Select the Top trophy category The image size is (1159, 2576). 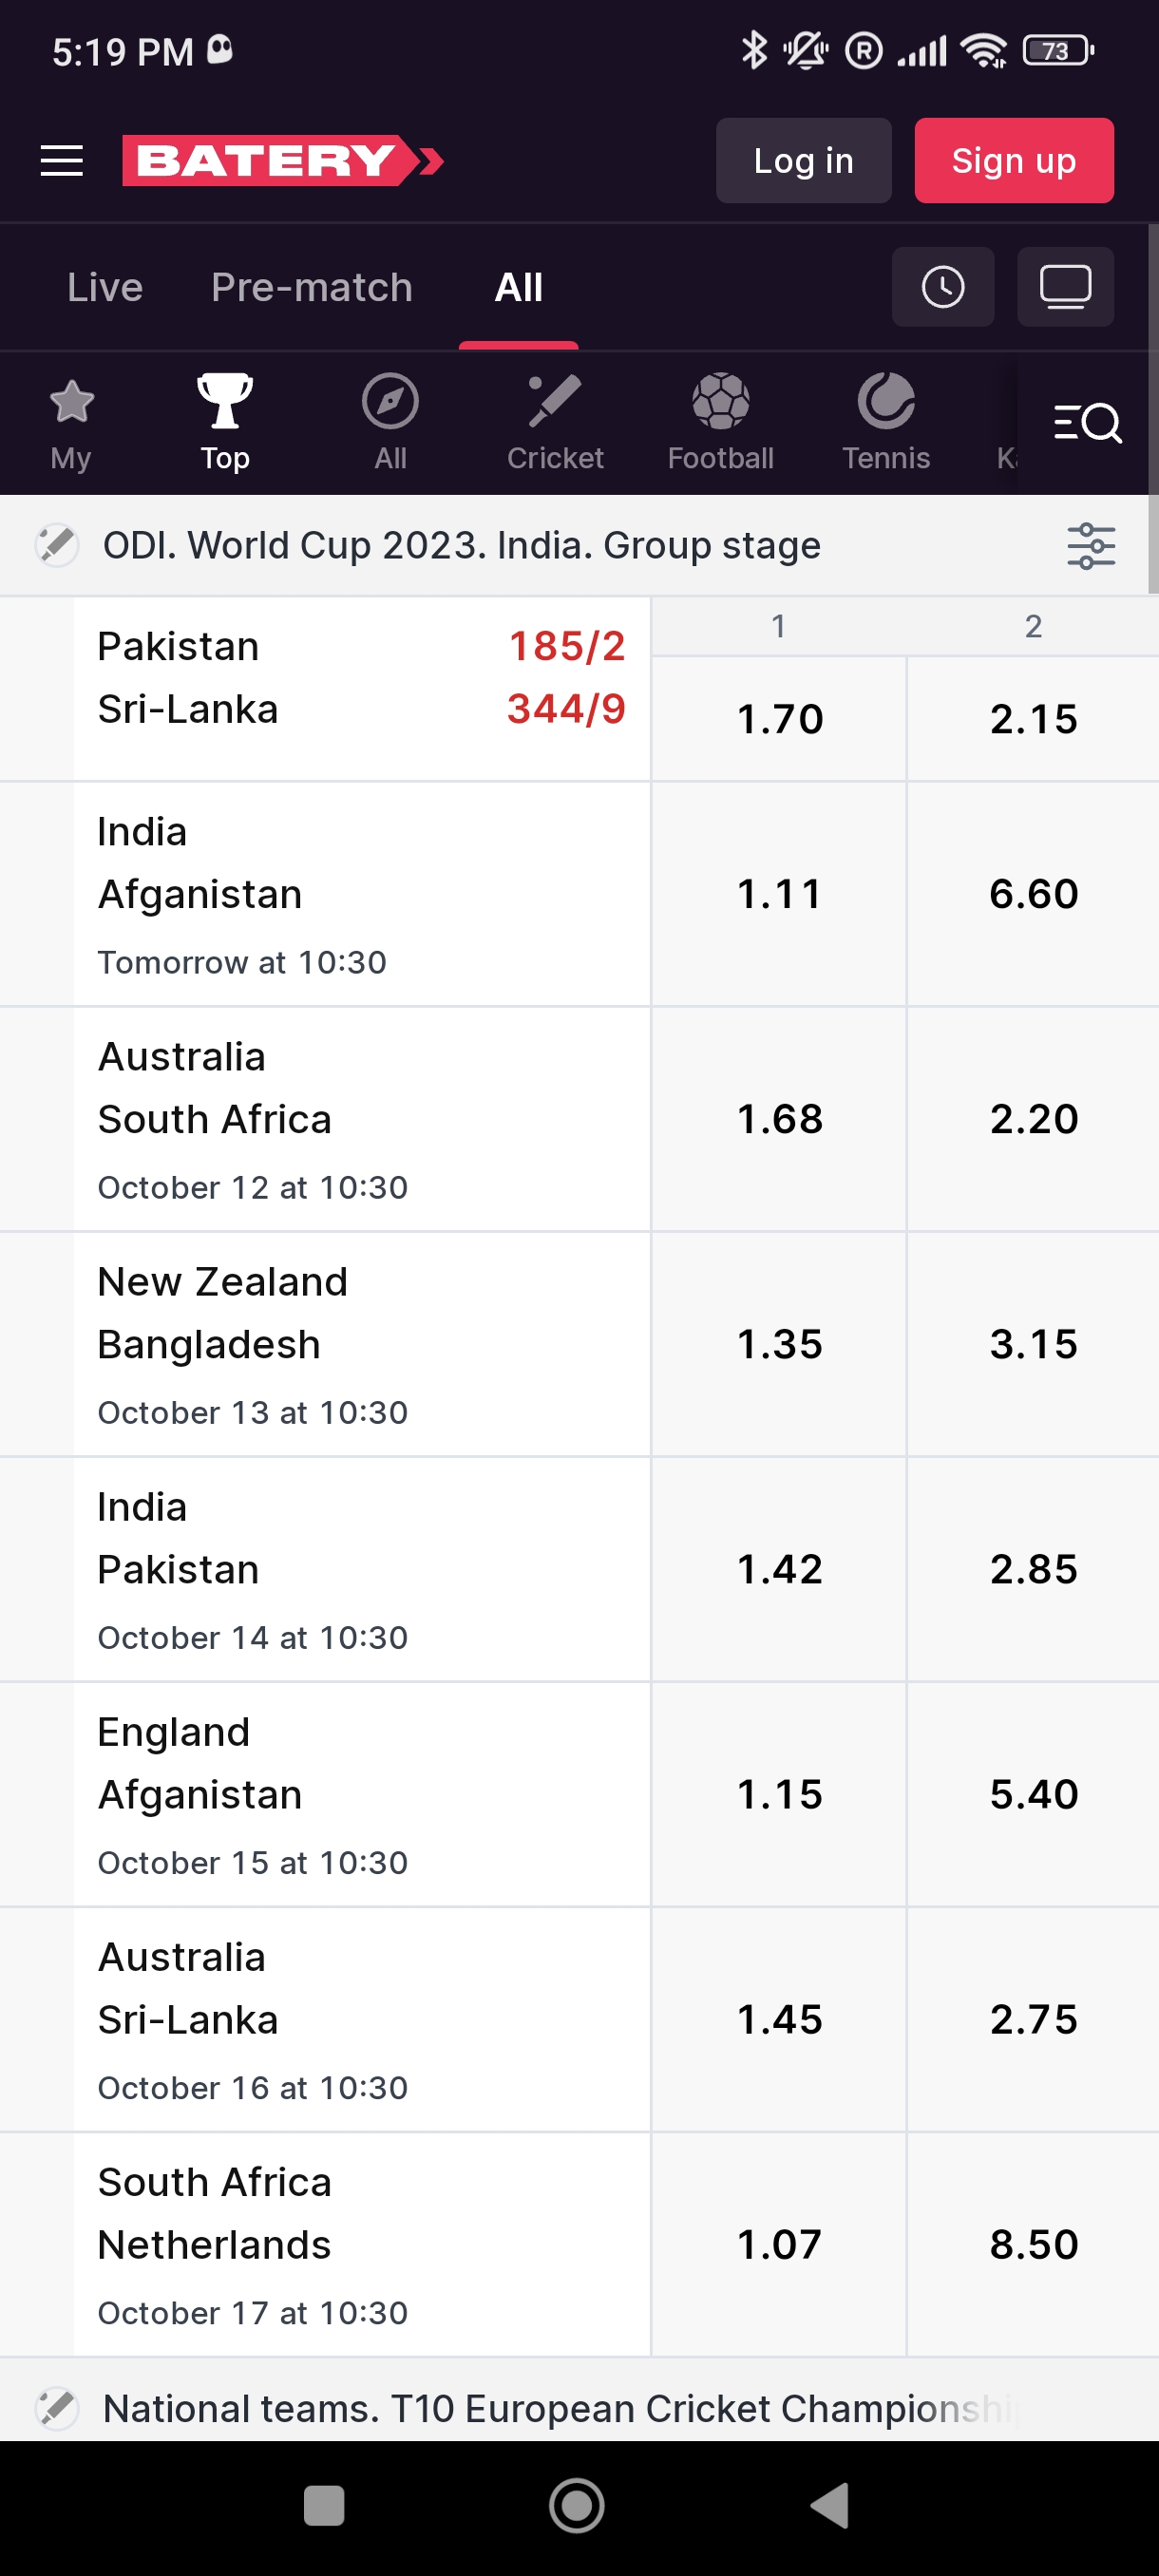point(225,422)
